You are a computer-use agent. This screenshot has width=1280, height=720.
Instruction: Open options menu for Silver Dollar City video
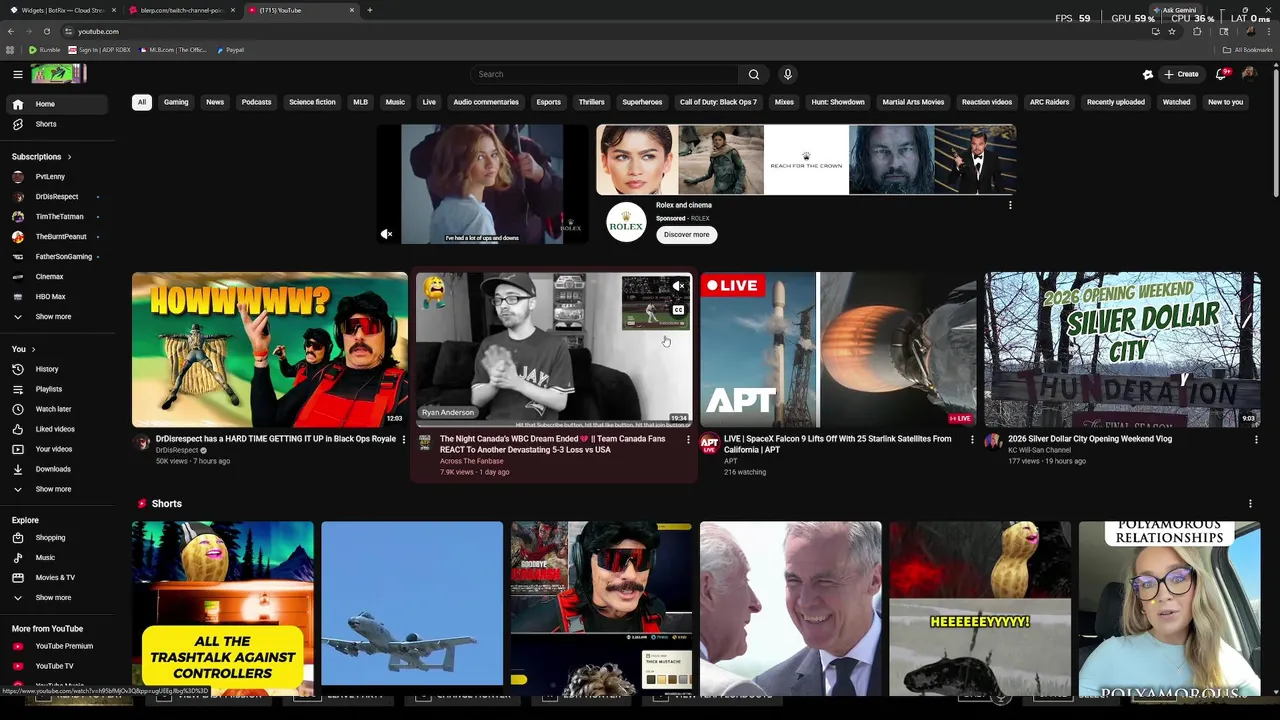(x=1256, y=439)
